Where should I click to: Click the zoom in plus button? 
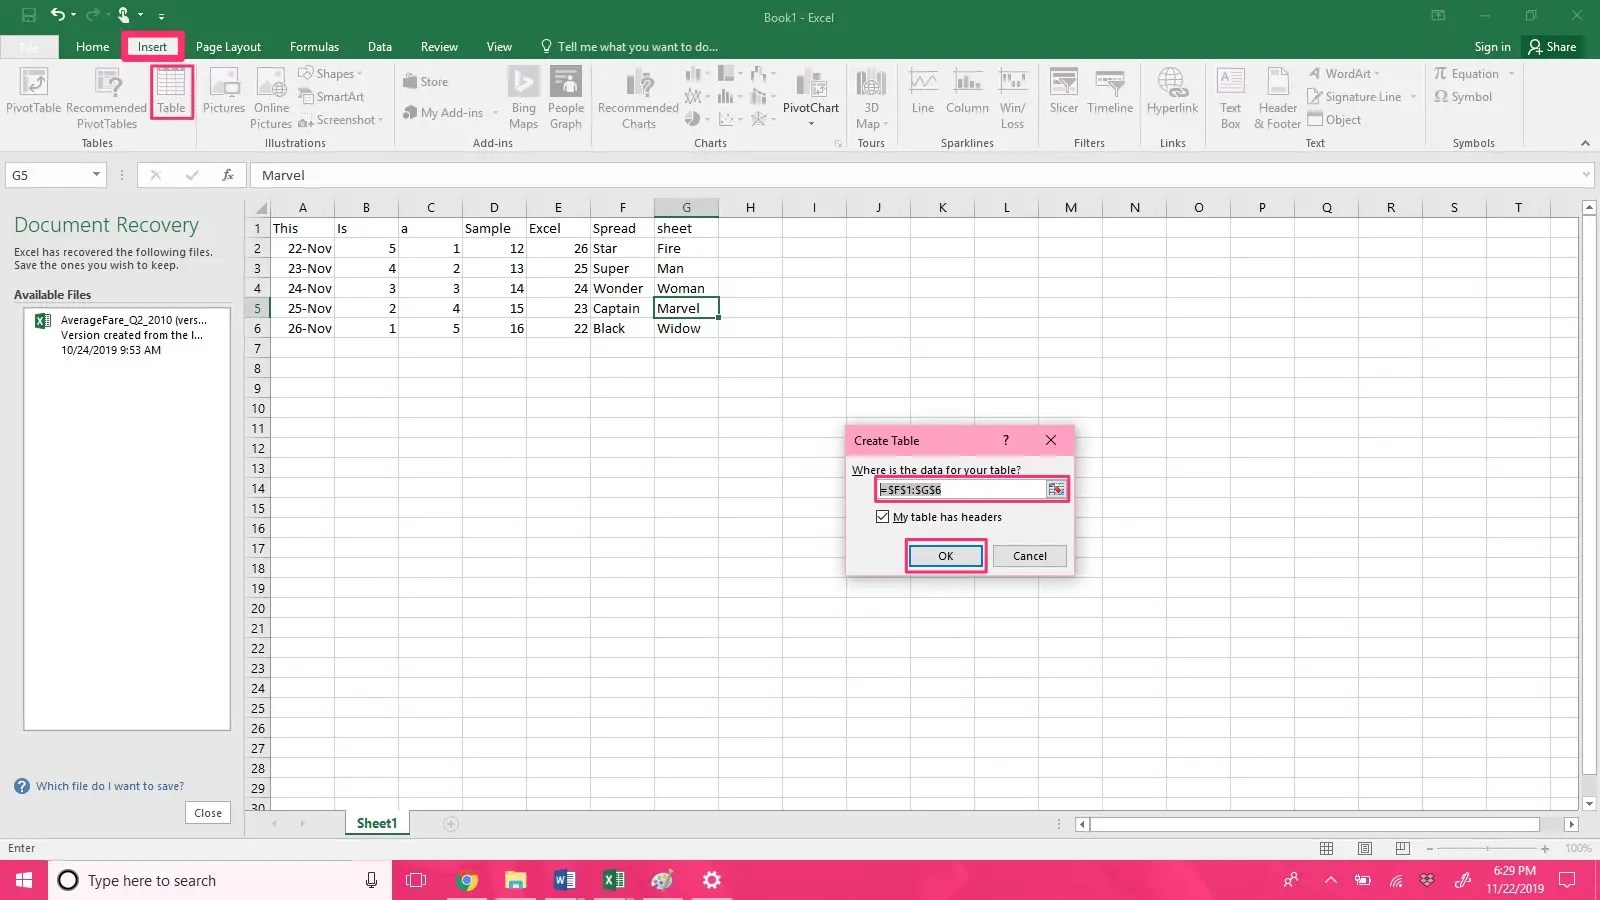tap(1545, 848)
